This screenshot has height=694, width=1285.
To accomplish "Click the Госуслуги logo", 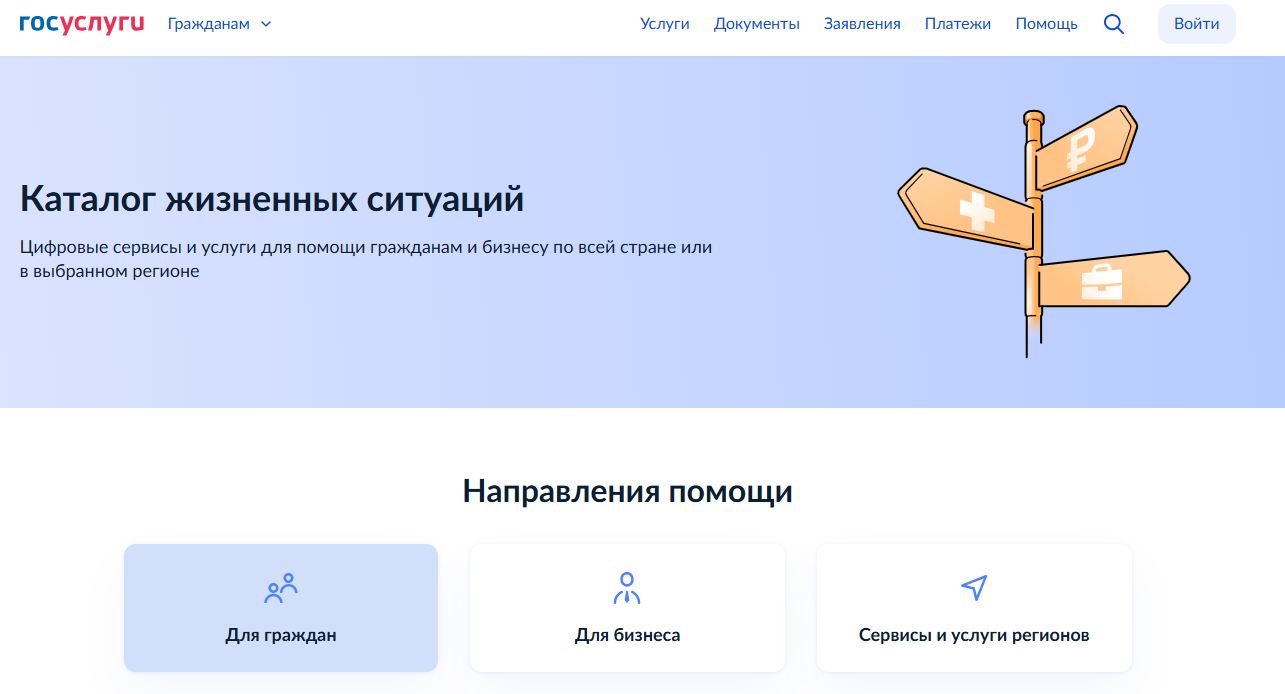I will 82,23.
